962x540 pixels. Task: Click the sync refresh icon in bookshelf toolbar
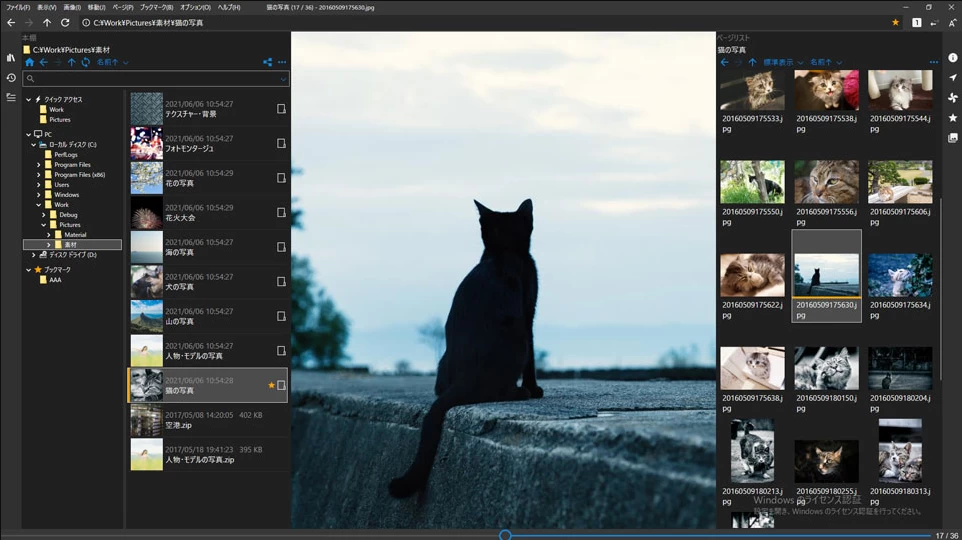(85, 62)
